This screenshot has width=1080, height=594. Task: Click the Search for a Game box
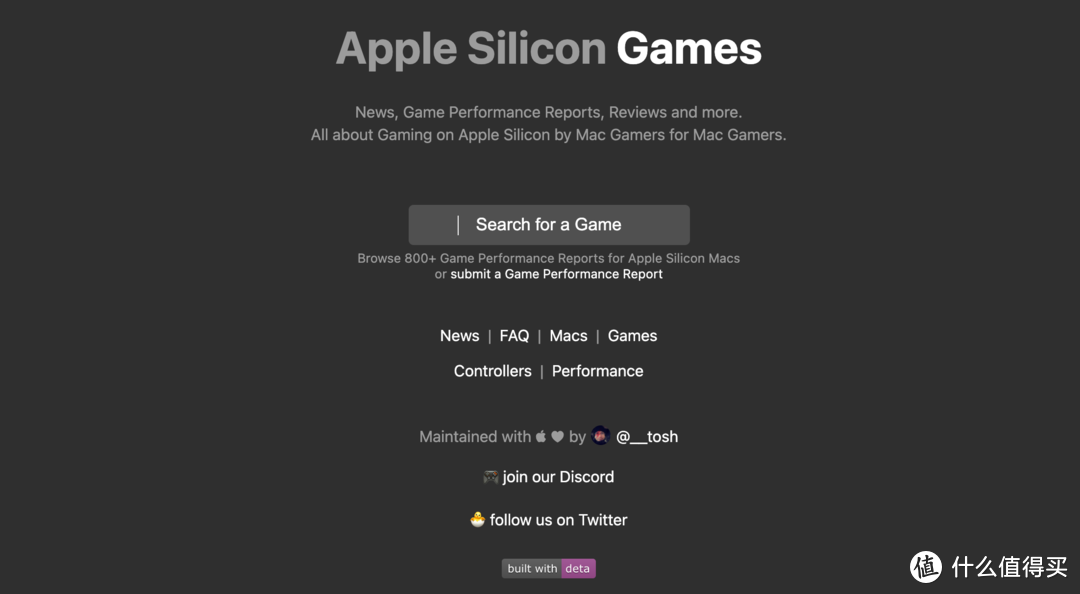click(x=548, y=224)
